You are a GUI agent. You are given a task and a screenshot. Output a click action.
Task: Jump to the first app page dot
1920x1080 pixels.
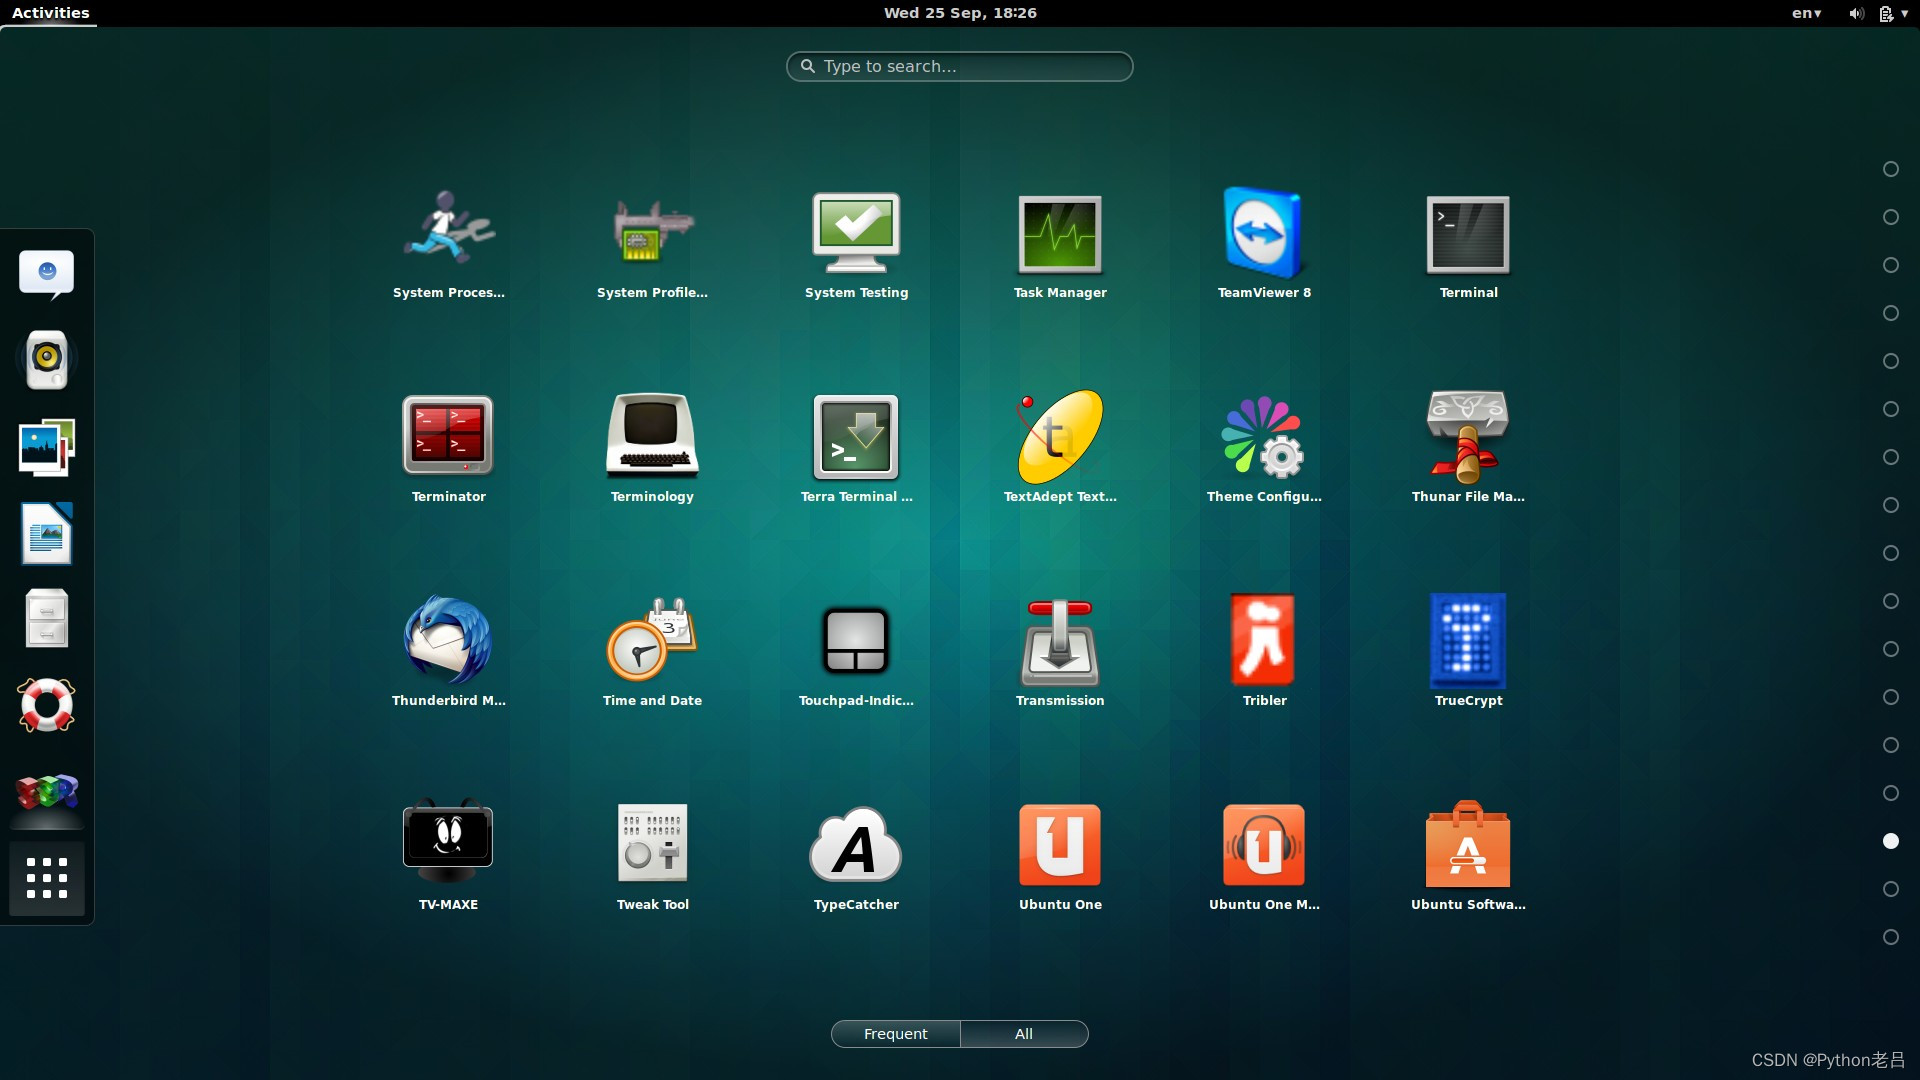point(1890,169)
